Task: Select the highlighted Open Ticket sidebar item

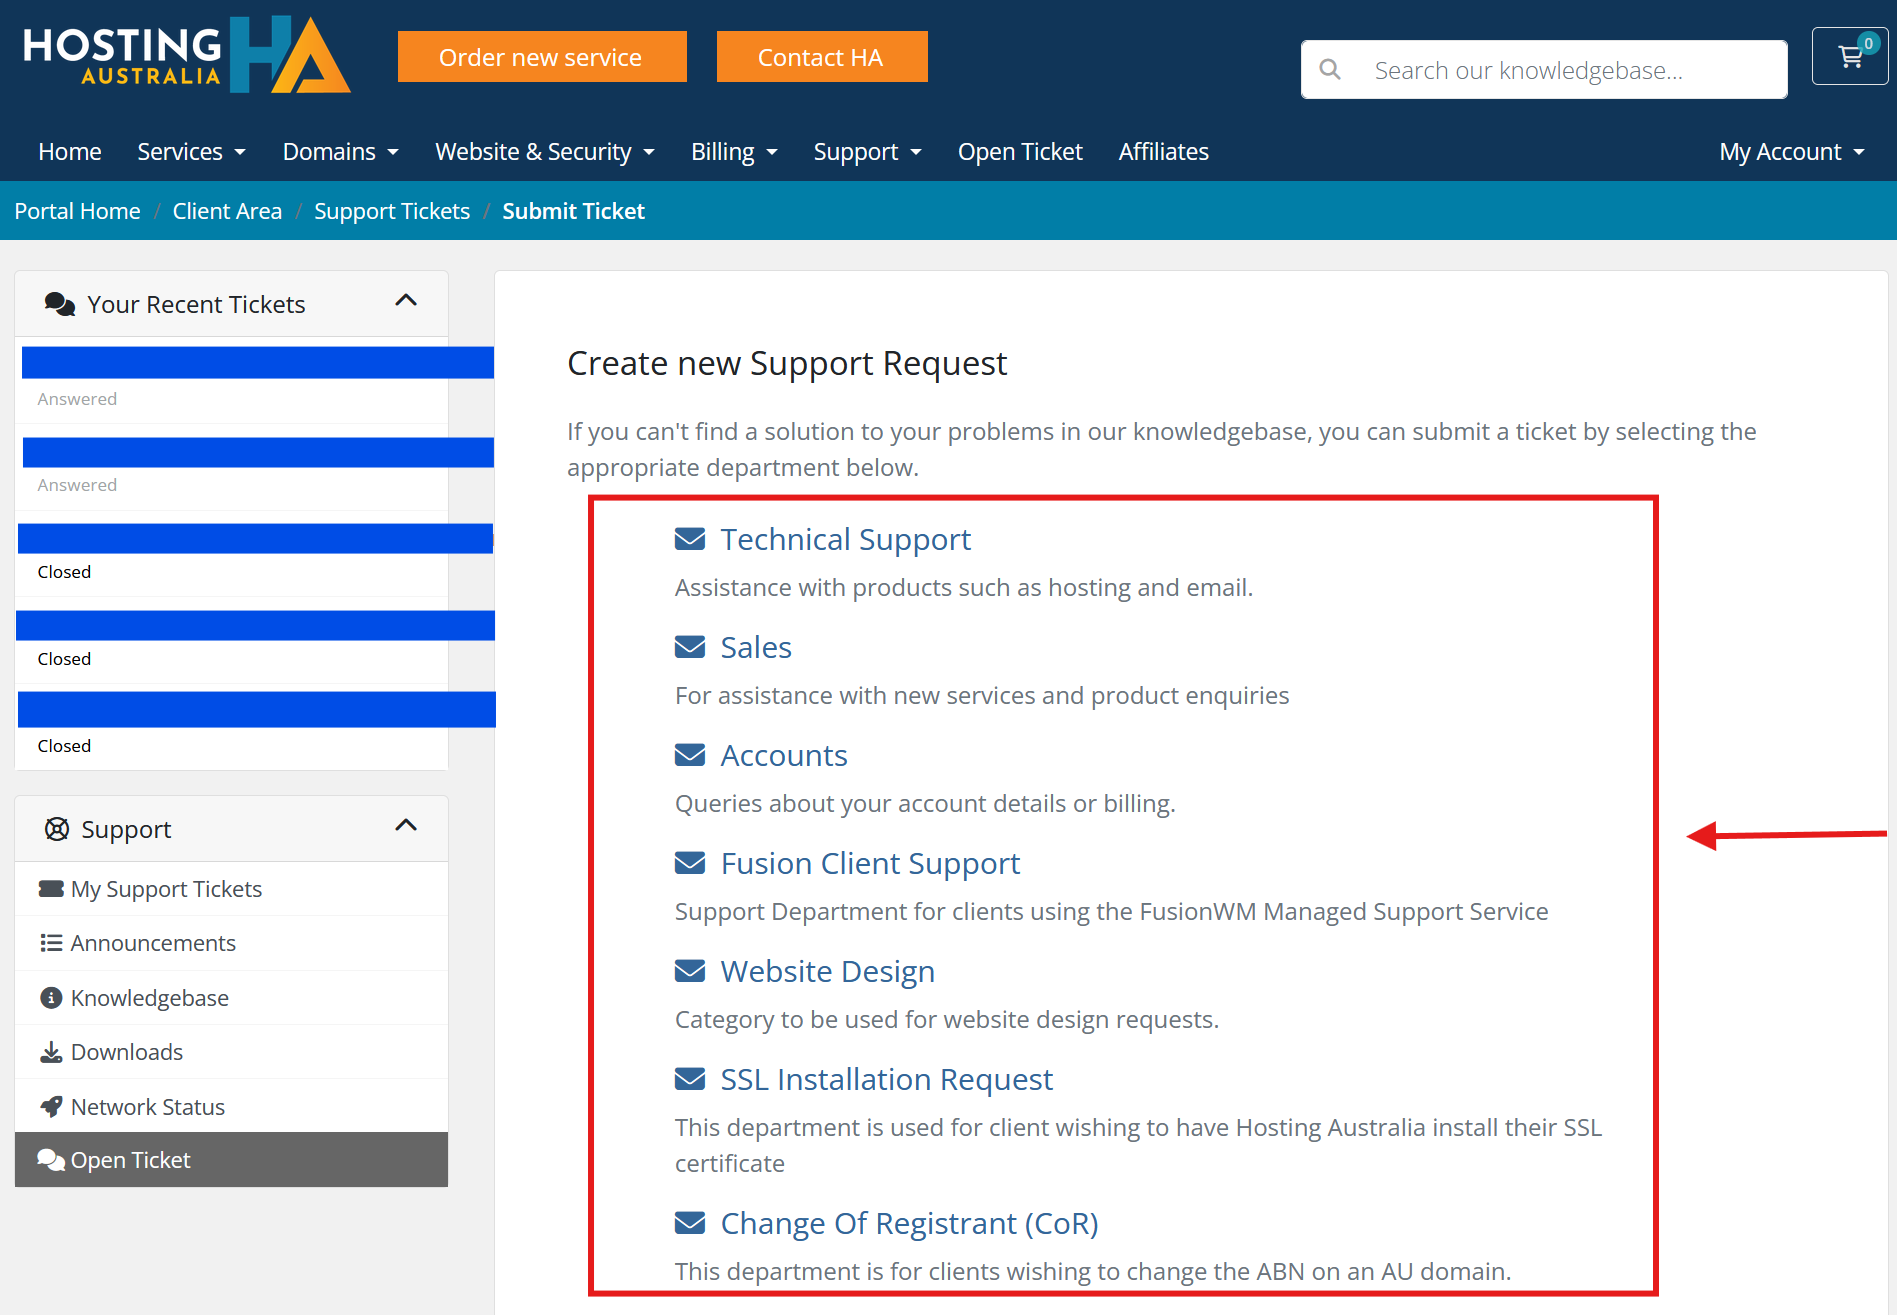Action: coord(232,1160)
